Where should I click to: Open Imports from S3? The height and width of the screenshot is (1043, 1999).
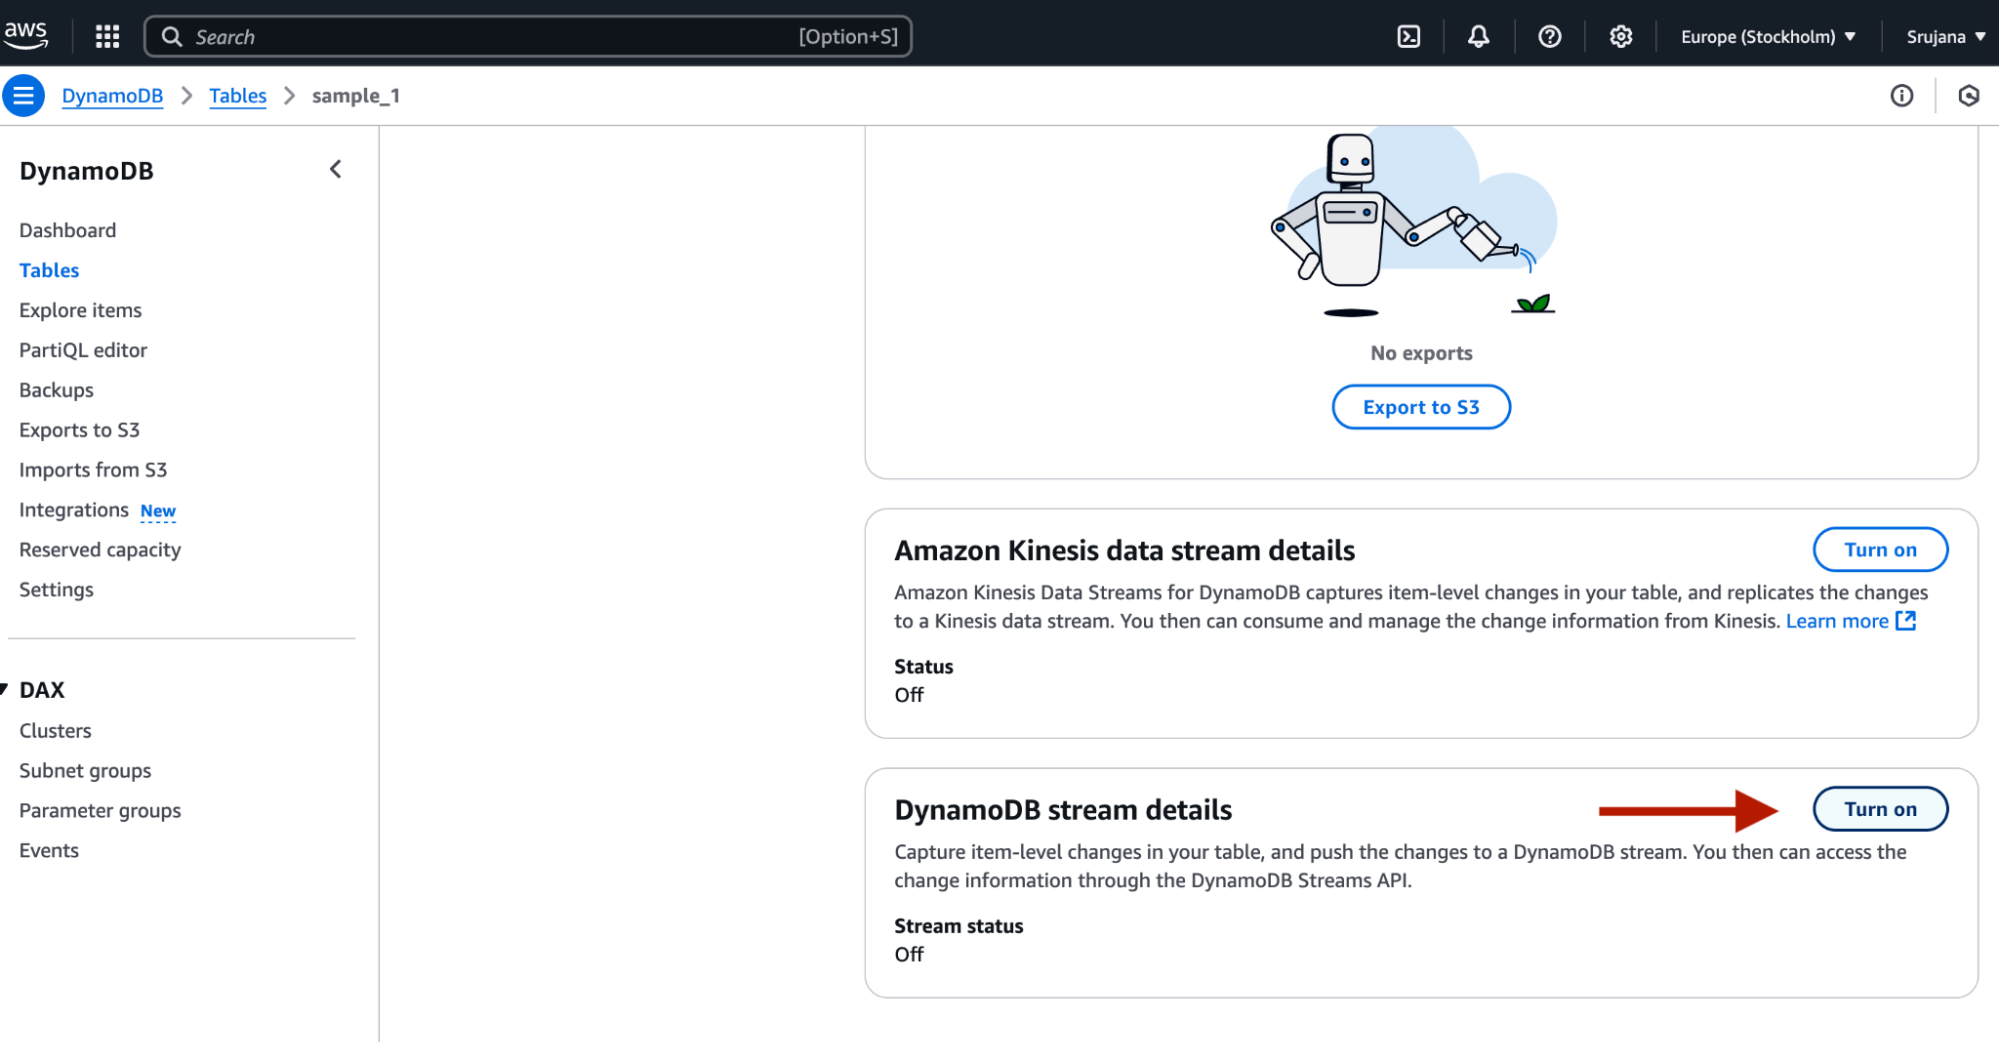tap(93, 470)
